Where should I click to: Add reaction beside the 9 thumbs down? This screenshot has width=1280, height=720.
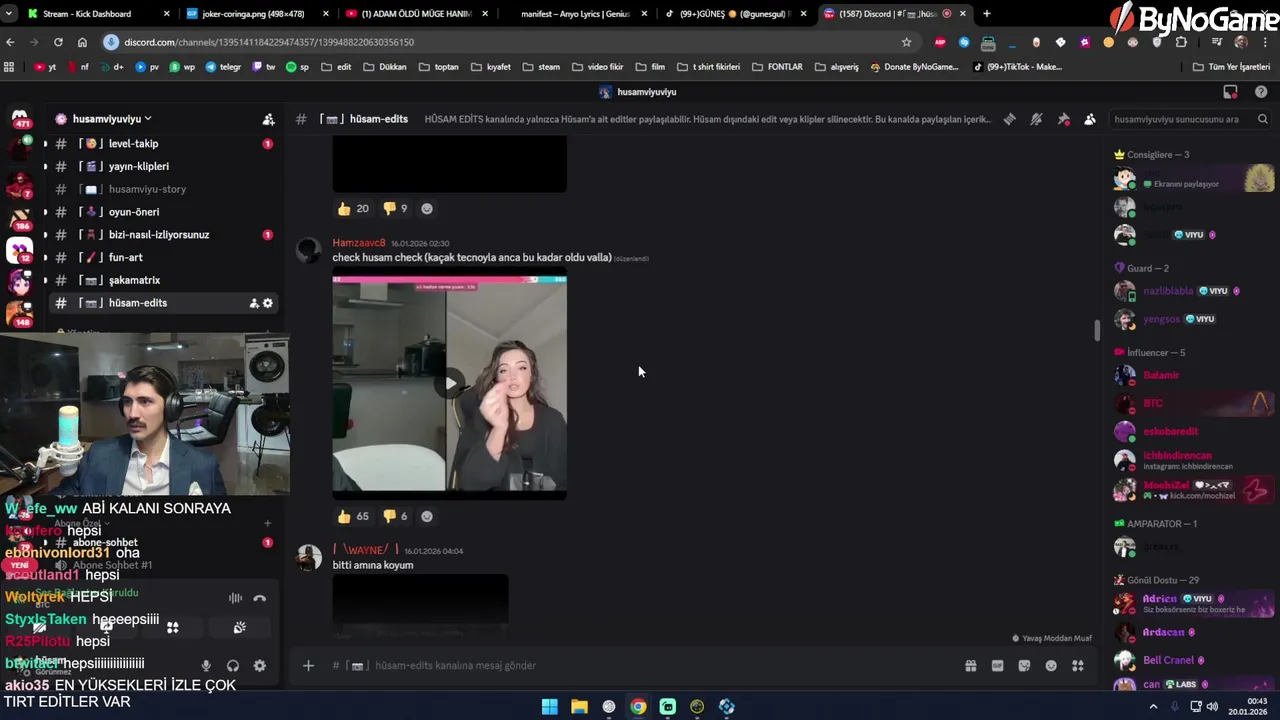click(x=427, y=208)
